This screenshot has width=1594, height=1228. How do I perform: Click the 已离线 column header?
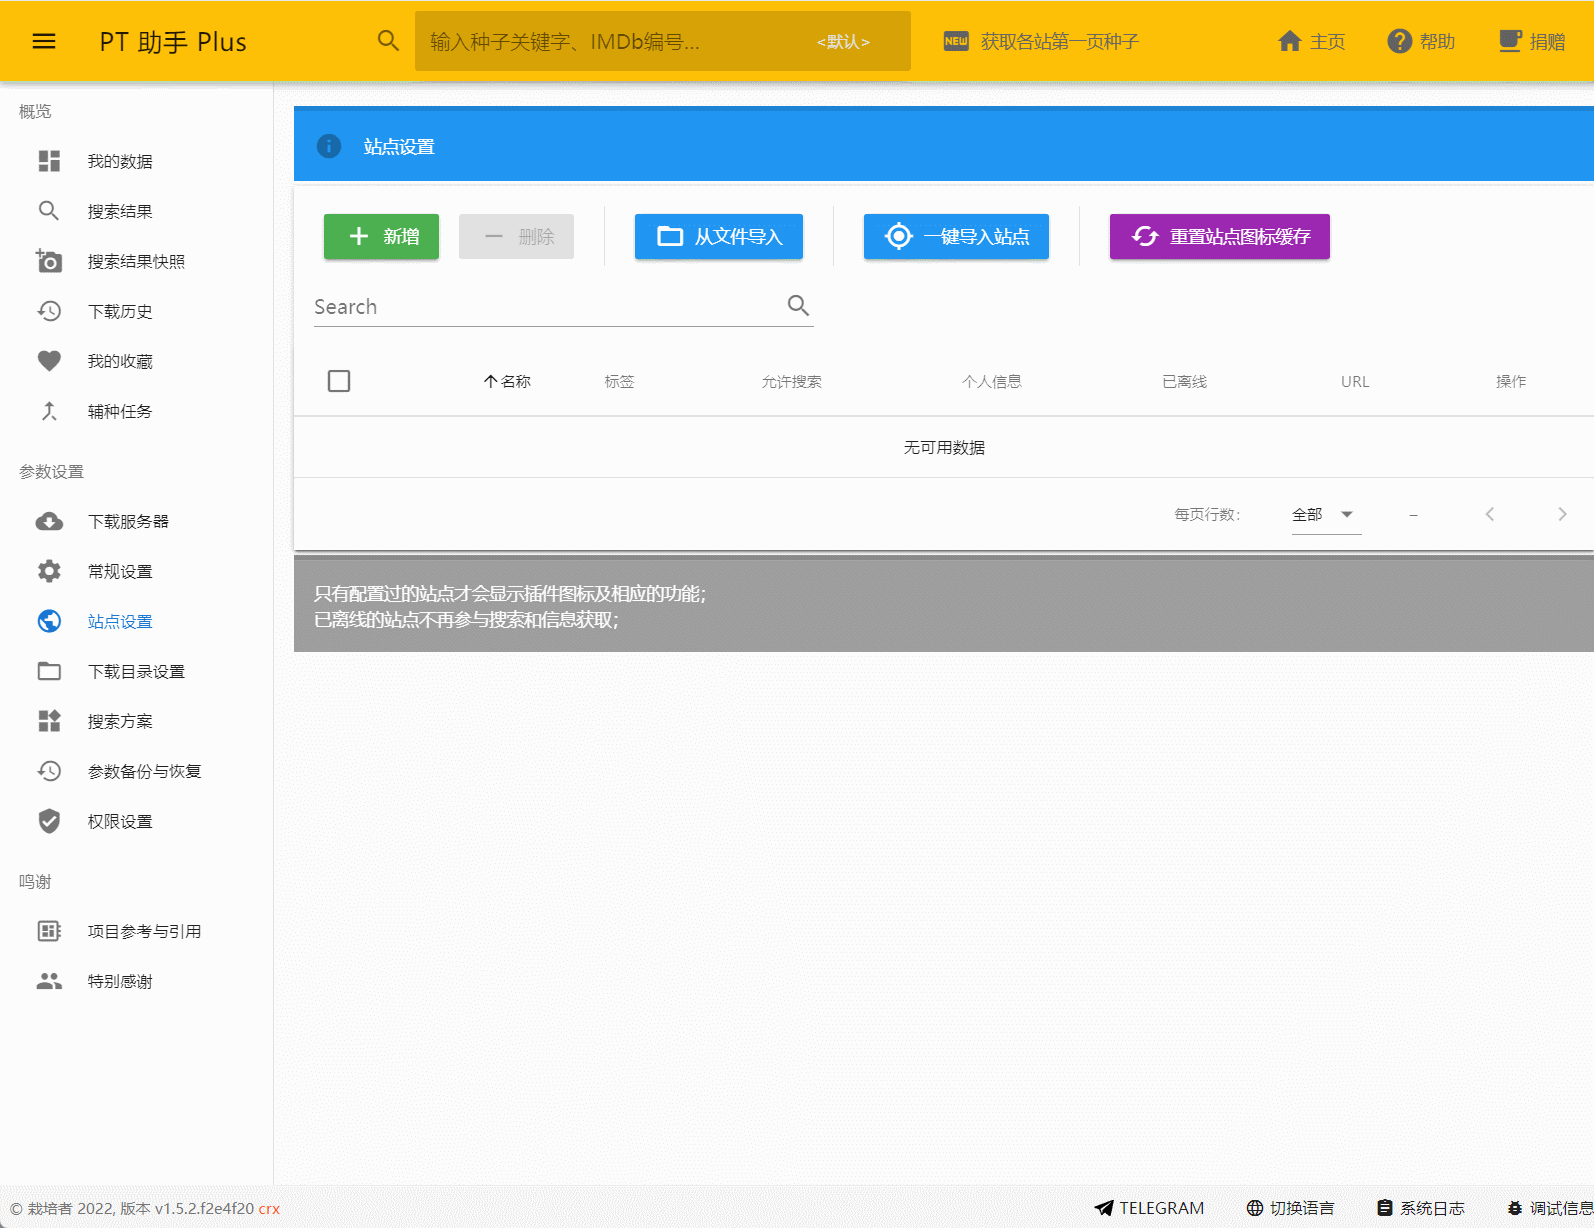point(1184,381)
